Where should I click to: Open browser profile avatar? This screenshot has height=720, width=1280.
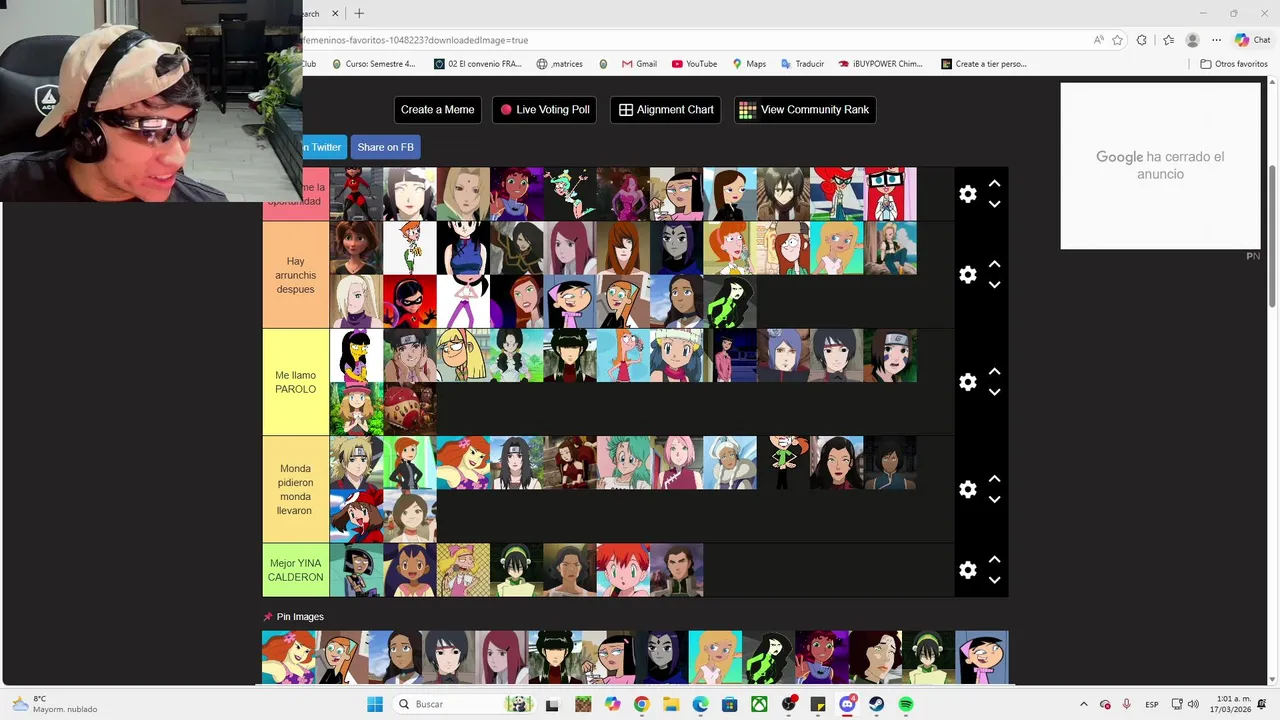click(1192, 40)
